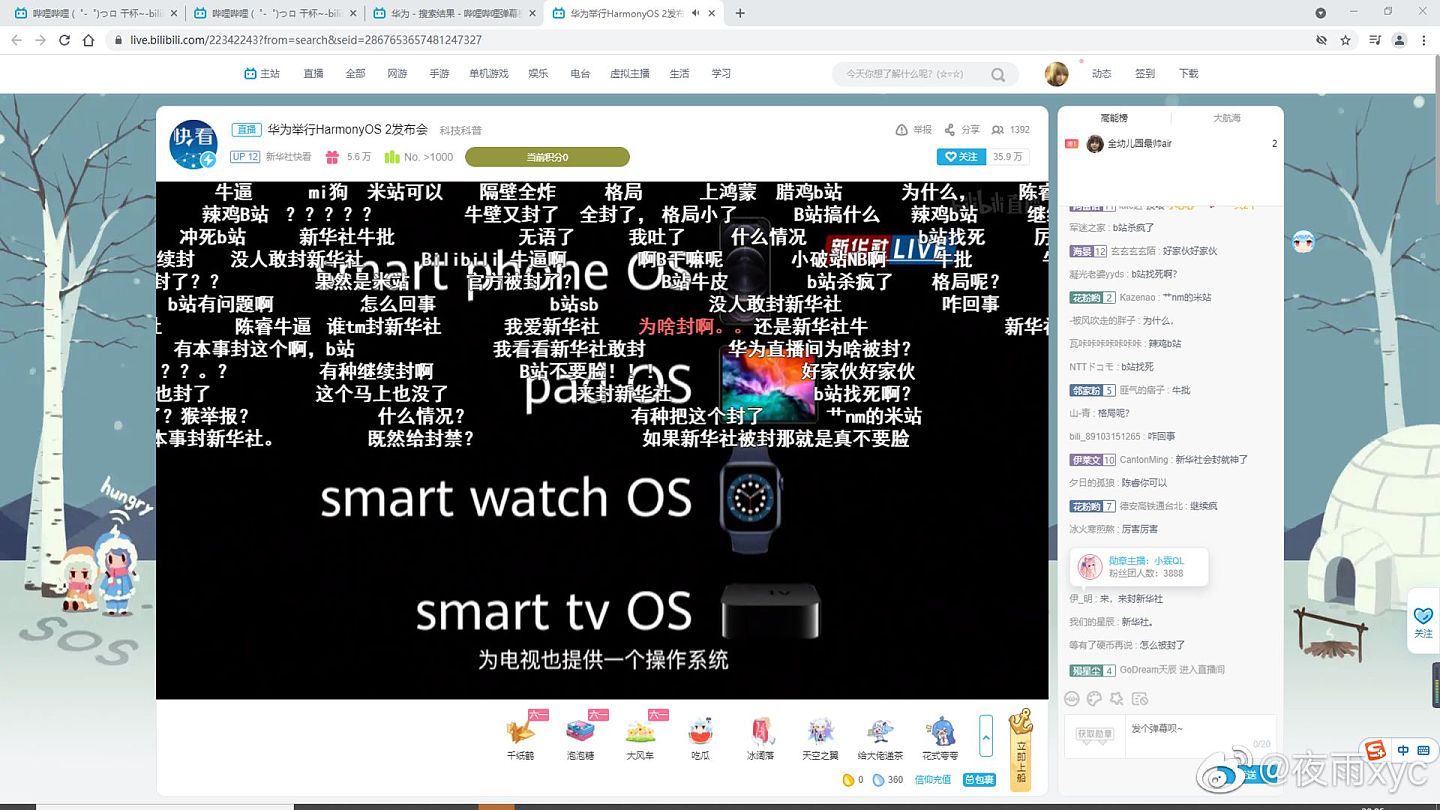Click the 信仰充值 recharge link
The height and width of the screenshot is (810, 1440).
(933, 780)
